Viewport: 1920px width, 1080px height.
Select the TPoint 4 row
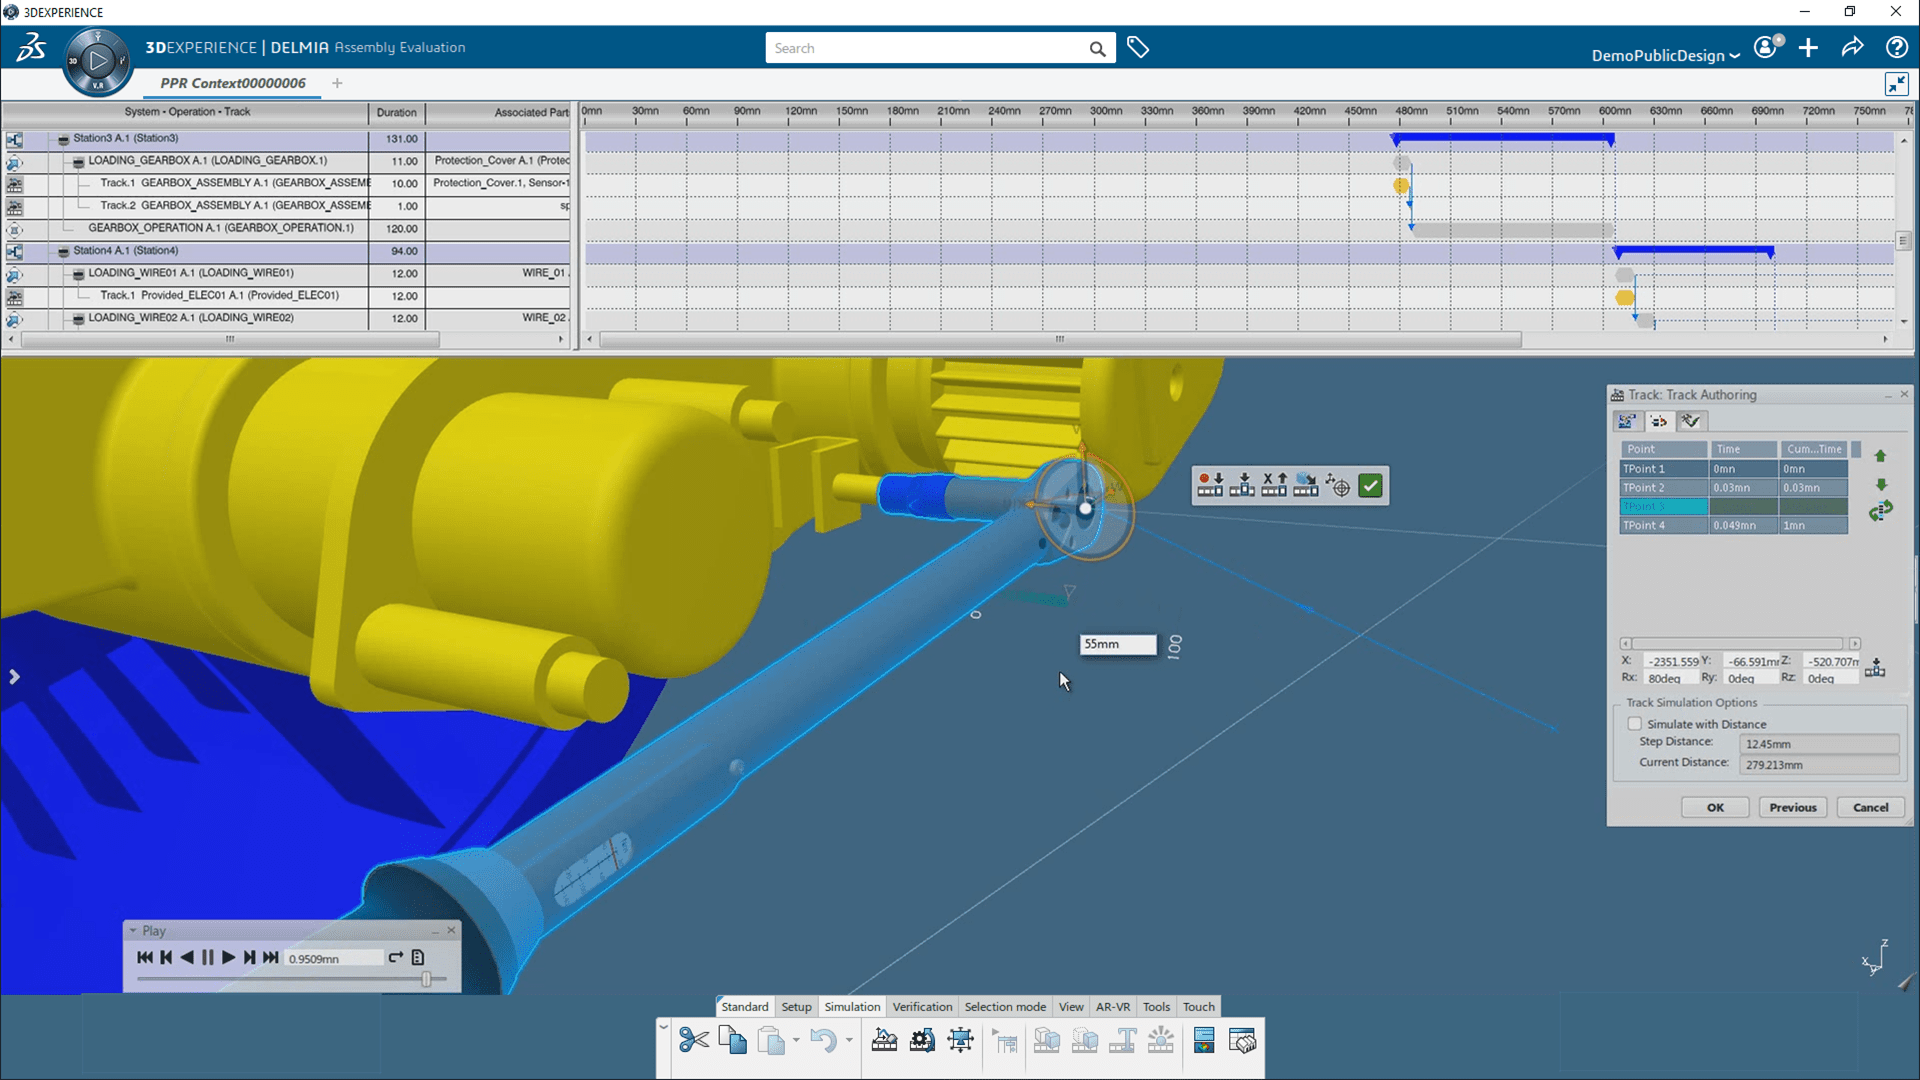1734,525
